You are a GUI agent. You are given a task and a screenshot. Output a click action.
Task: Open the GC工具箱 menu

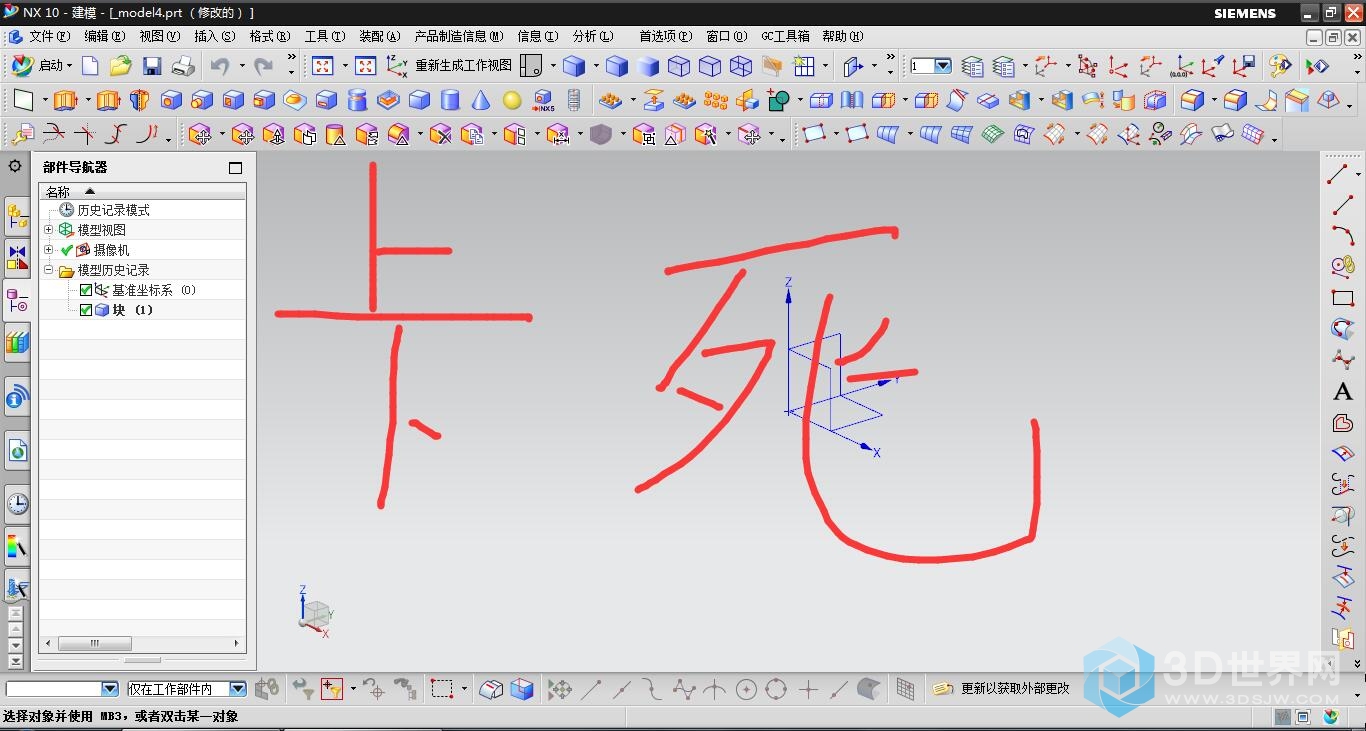coord(786,36)
